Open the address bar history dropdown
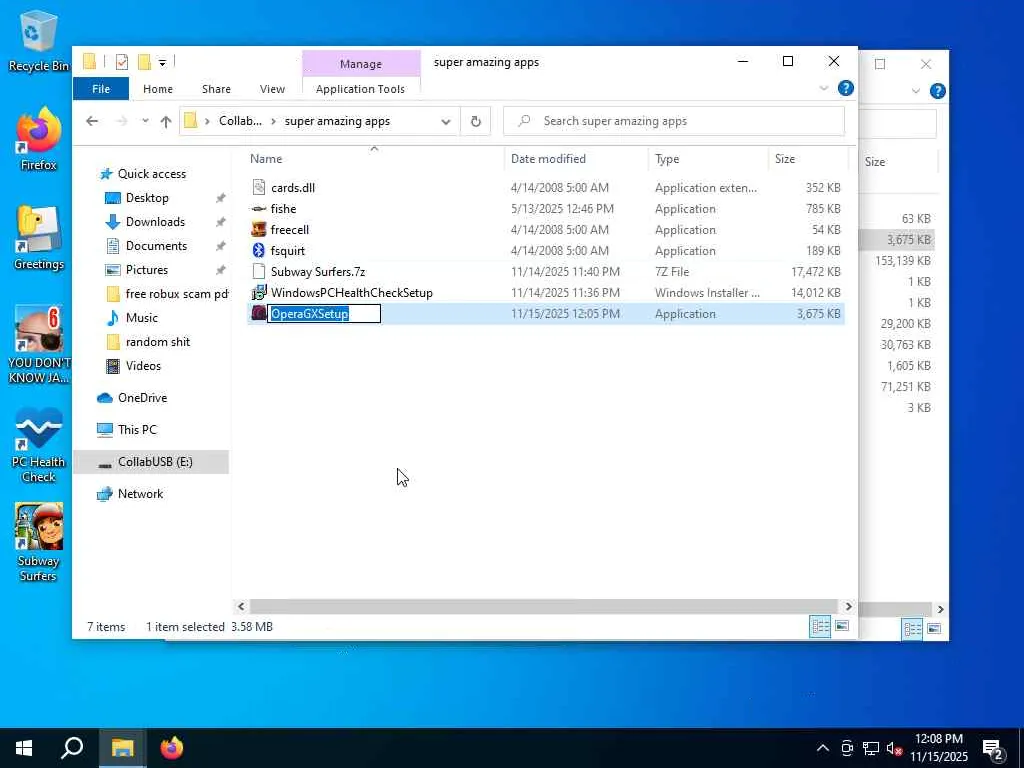Screen dimensions: 1024x768 click(x=445, y=121)
